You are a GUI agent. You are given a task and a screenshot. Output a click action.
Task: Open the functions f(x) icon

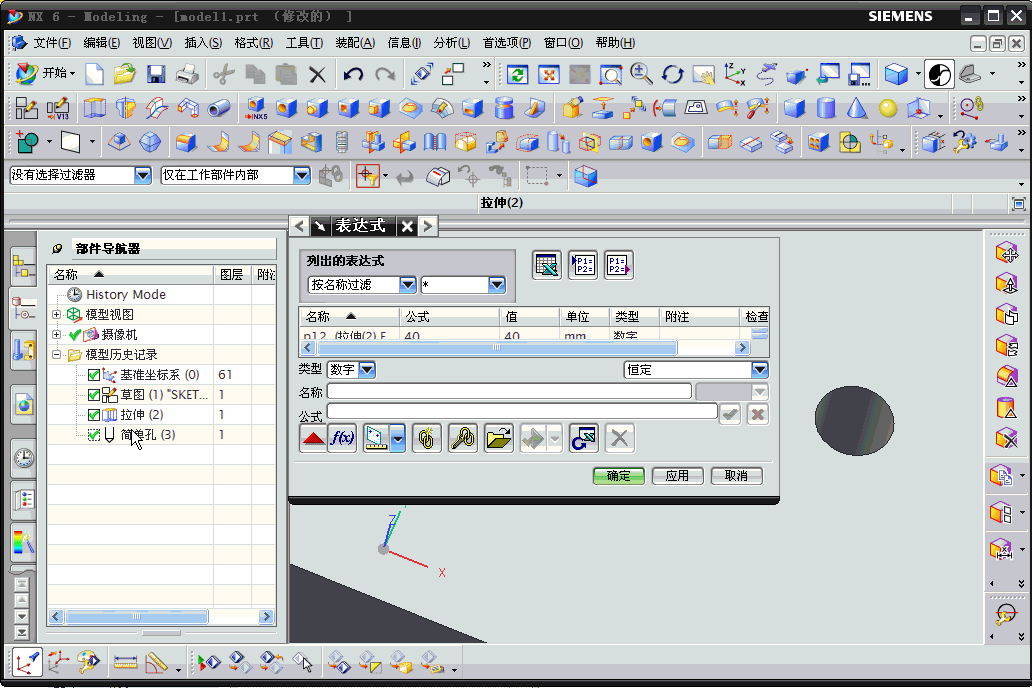(342, 438)
